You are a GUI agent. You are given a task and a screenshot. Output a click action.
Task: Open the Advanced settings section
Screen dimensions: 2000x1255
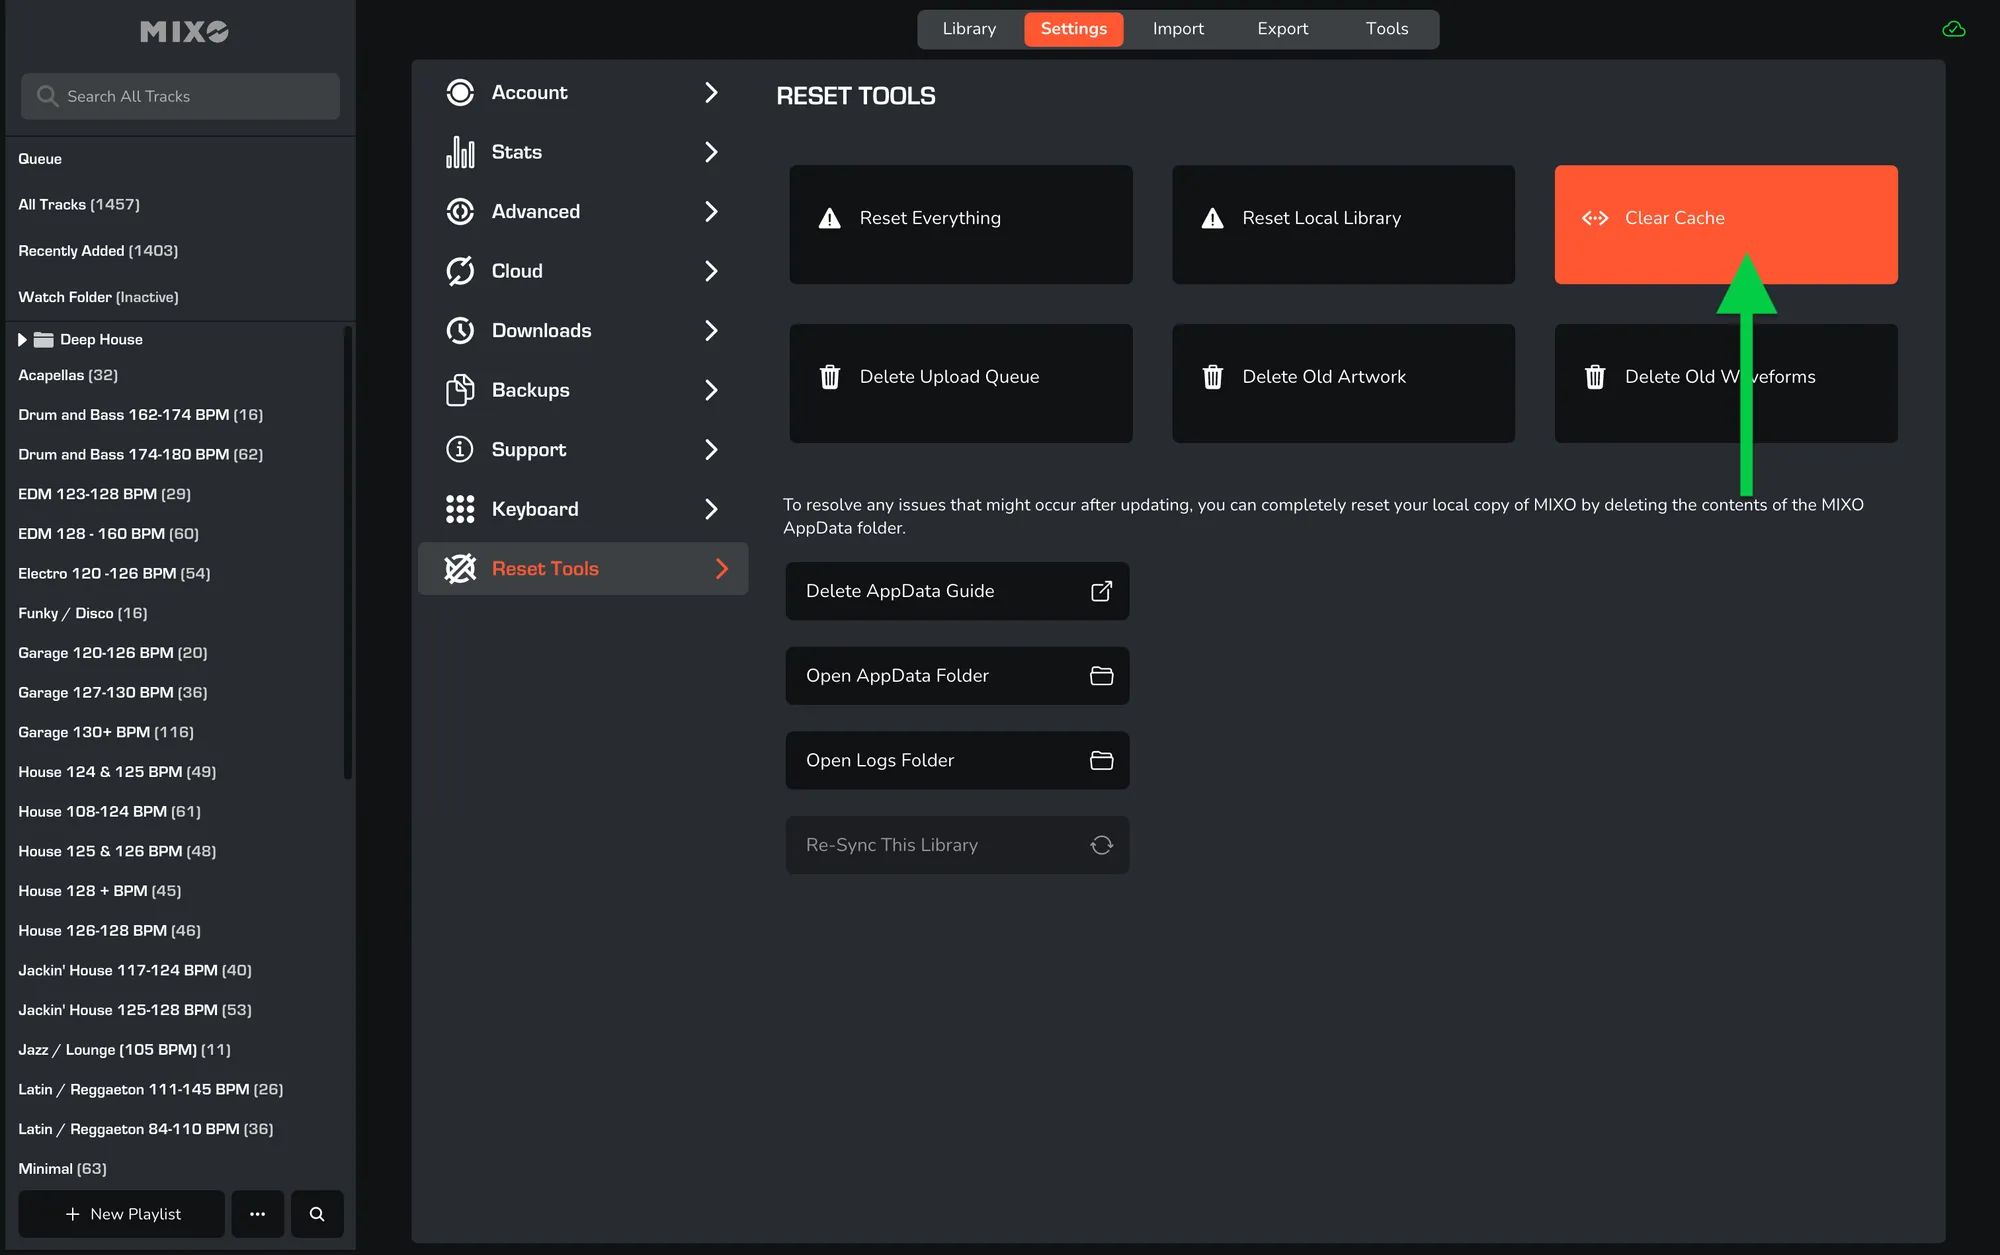click(536, 212)
